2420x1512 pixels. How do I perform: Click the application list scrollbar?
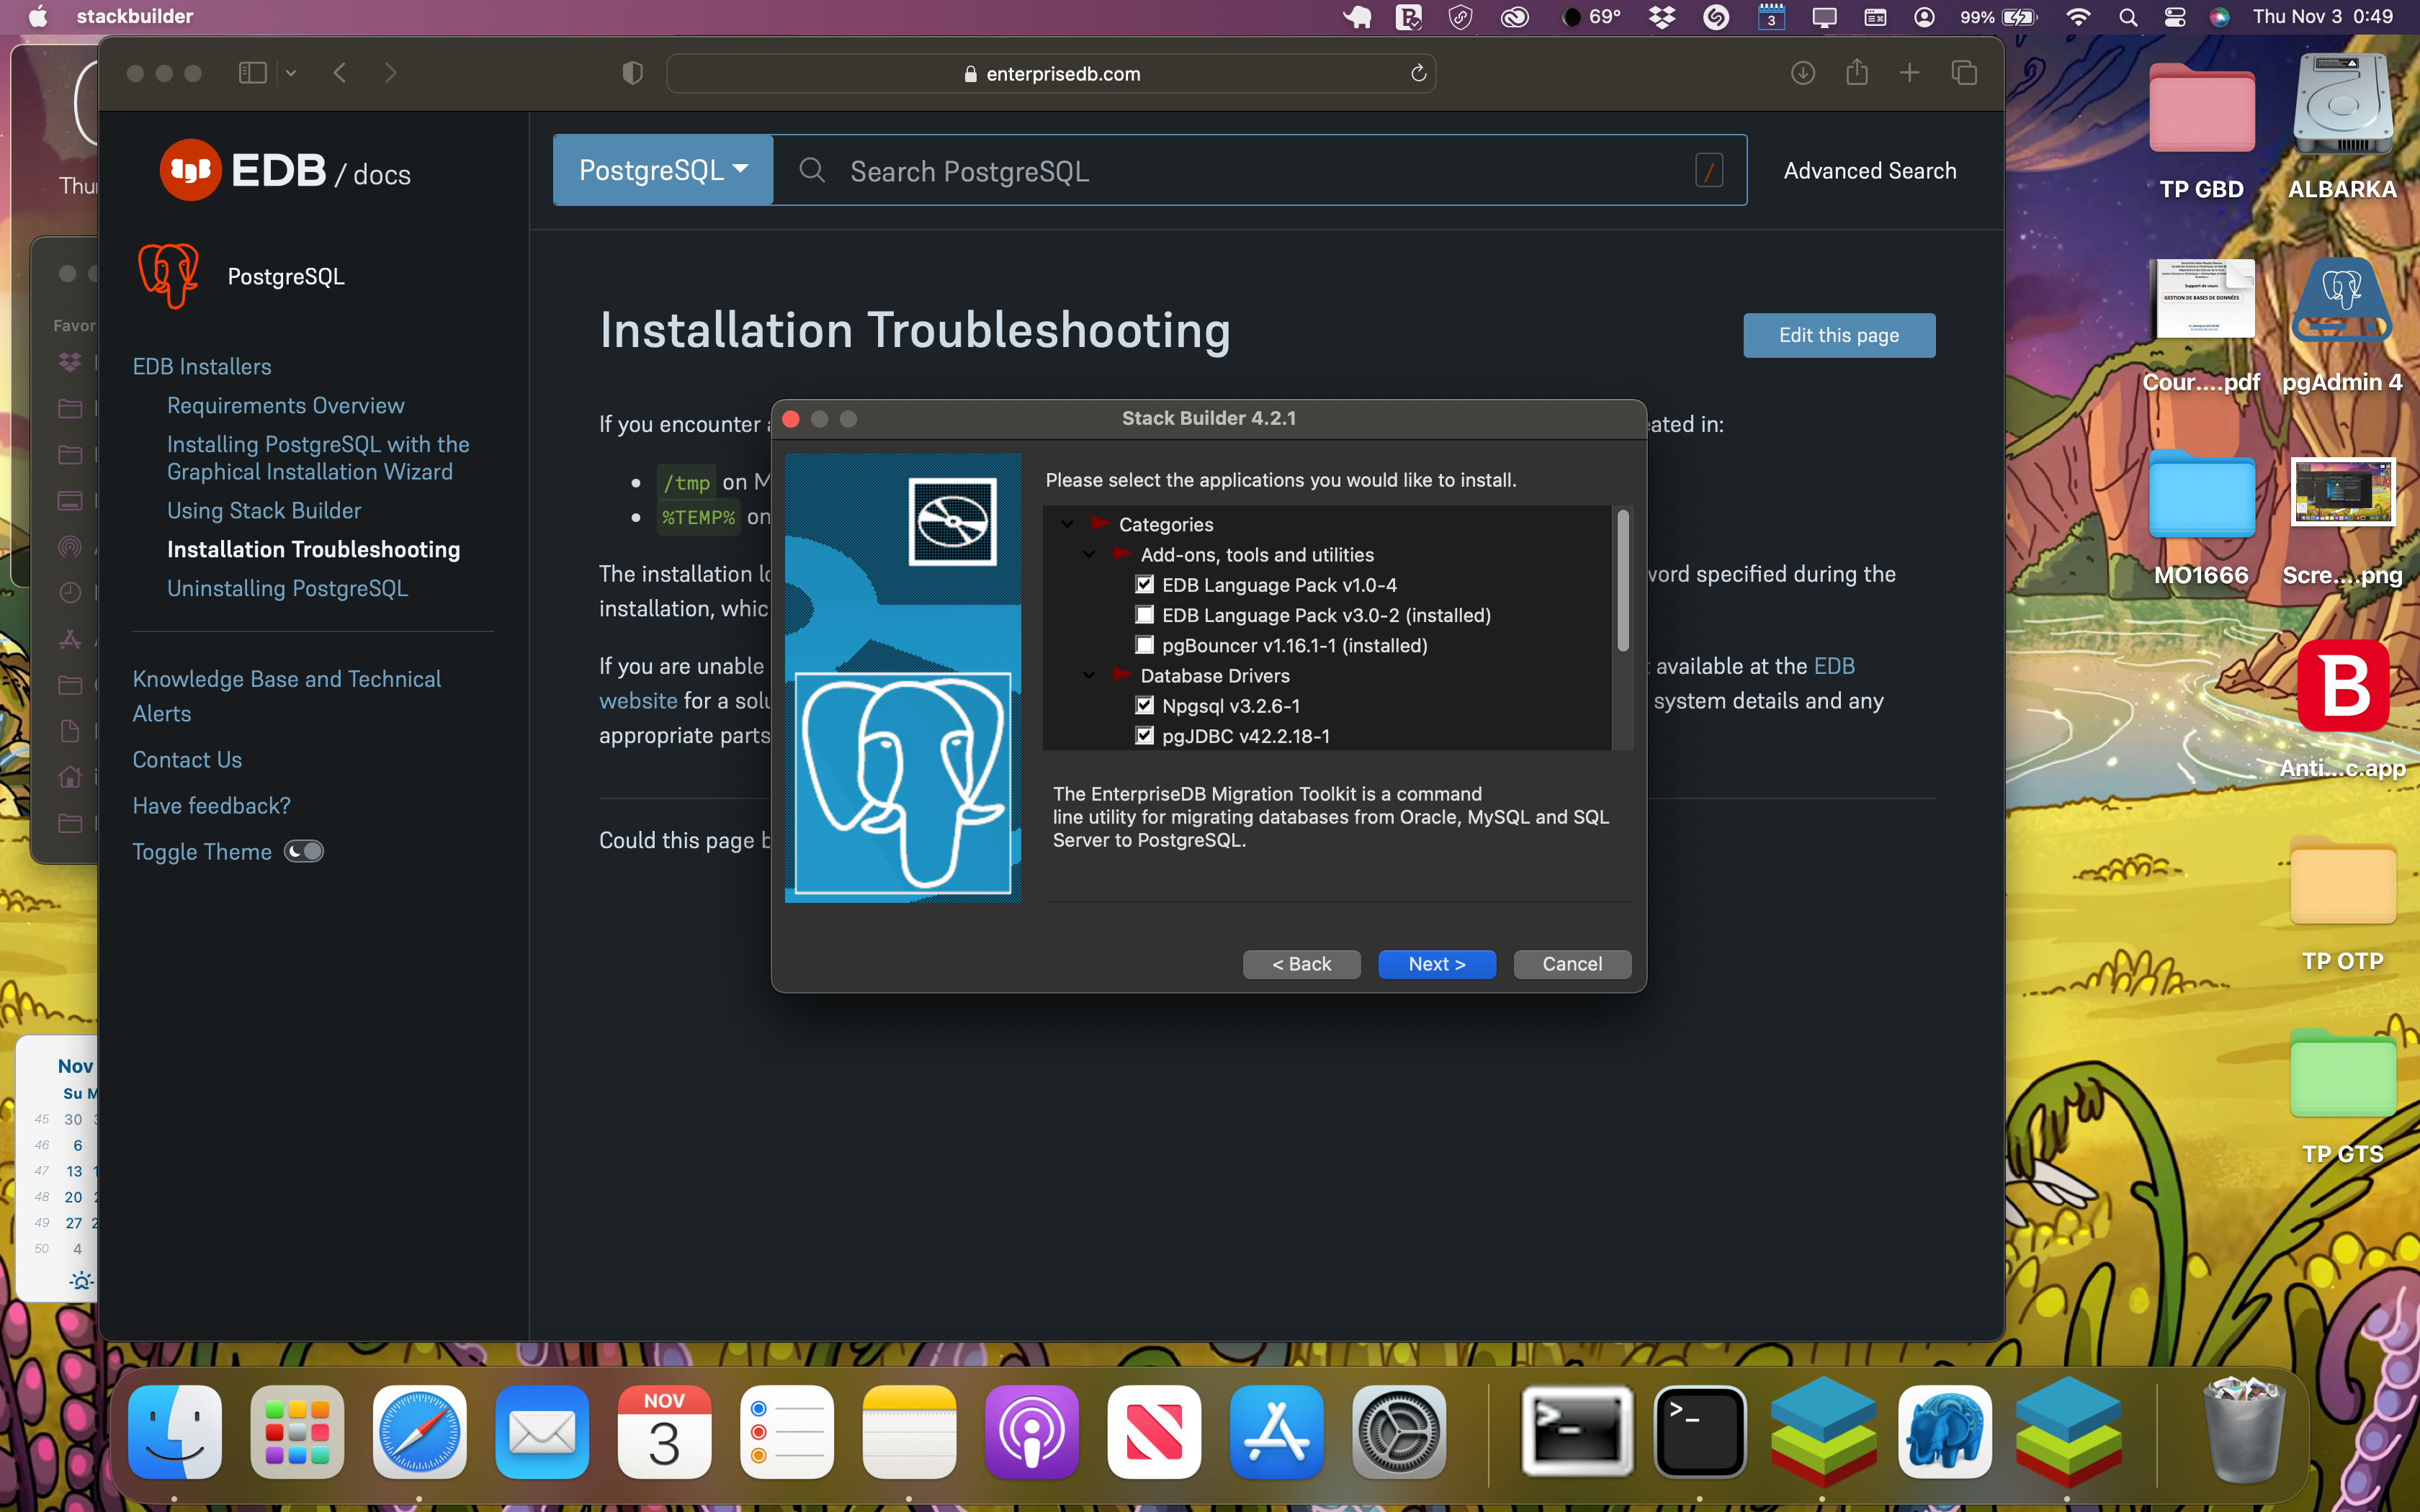coord(1623,580)
